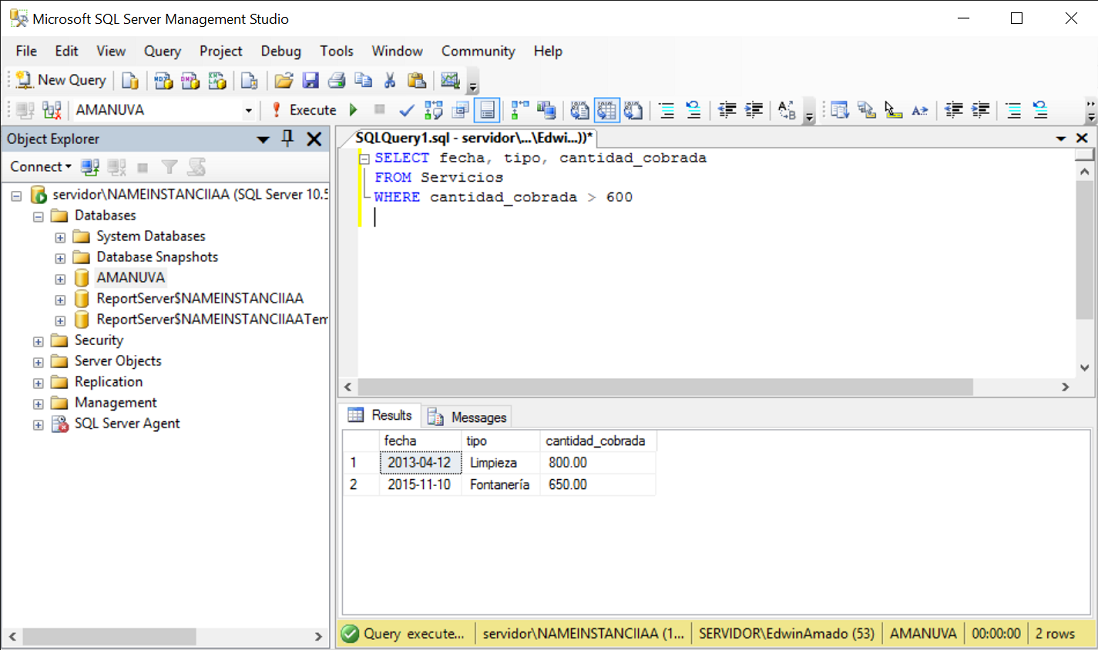Open a new query window
Viewport: 1098px width, 650px height.
60,79
